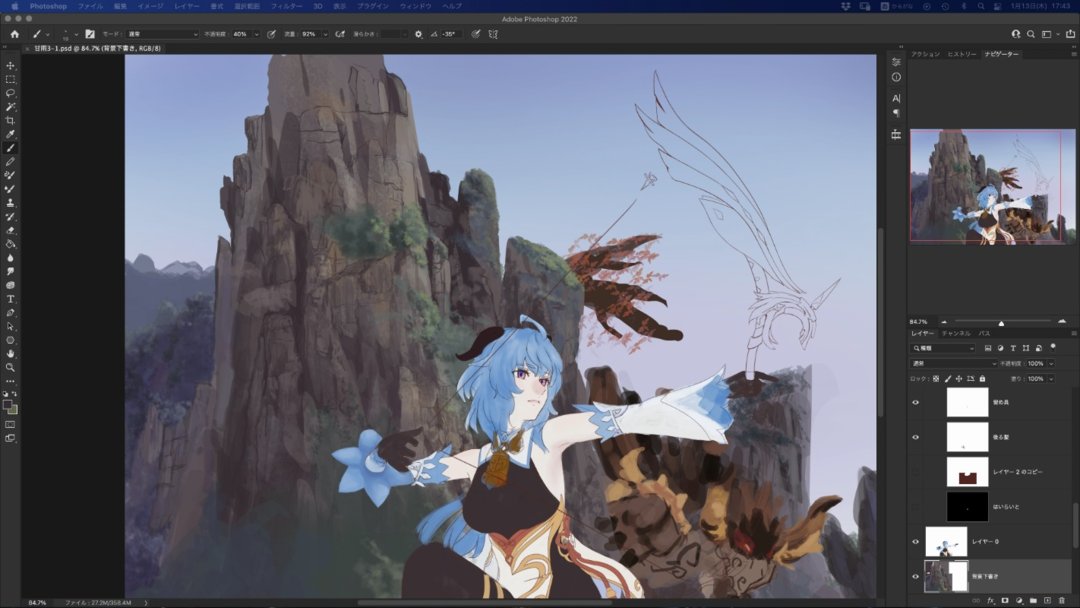The image size is (1080, 608).
Task: Add a layer mask from Layers panel footer
Action: (x=1005, y=600)
